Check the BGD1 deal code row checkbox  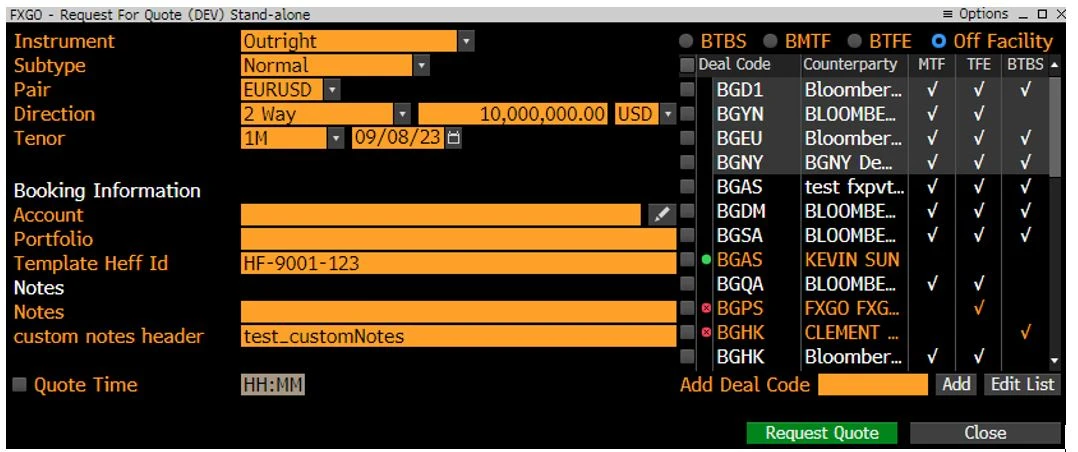[x=687, y=89]
